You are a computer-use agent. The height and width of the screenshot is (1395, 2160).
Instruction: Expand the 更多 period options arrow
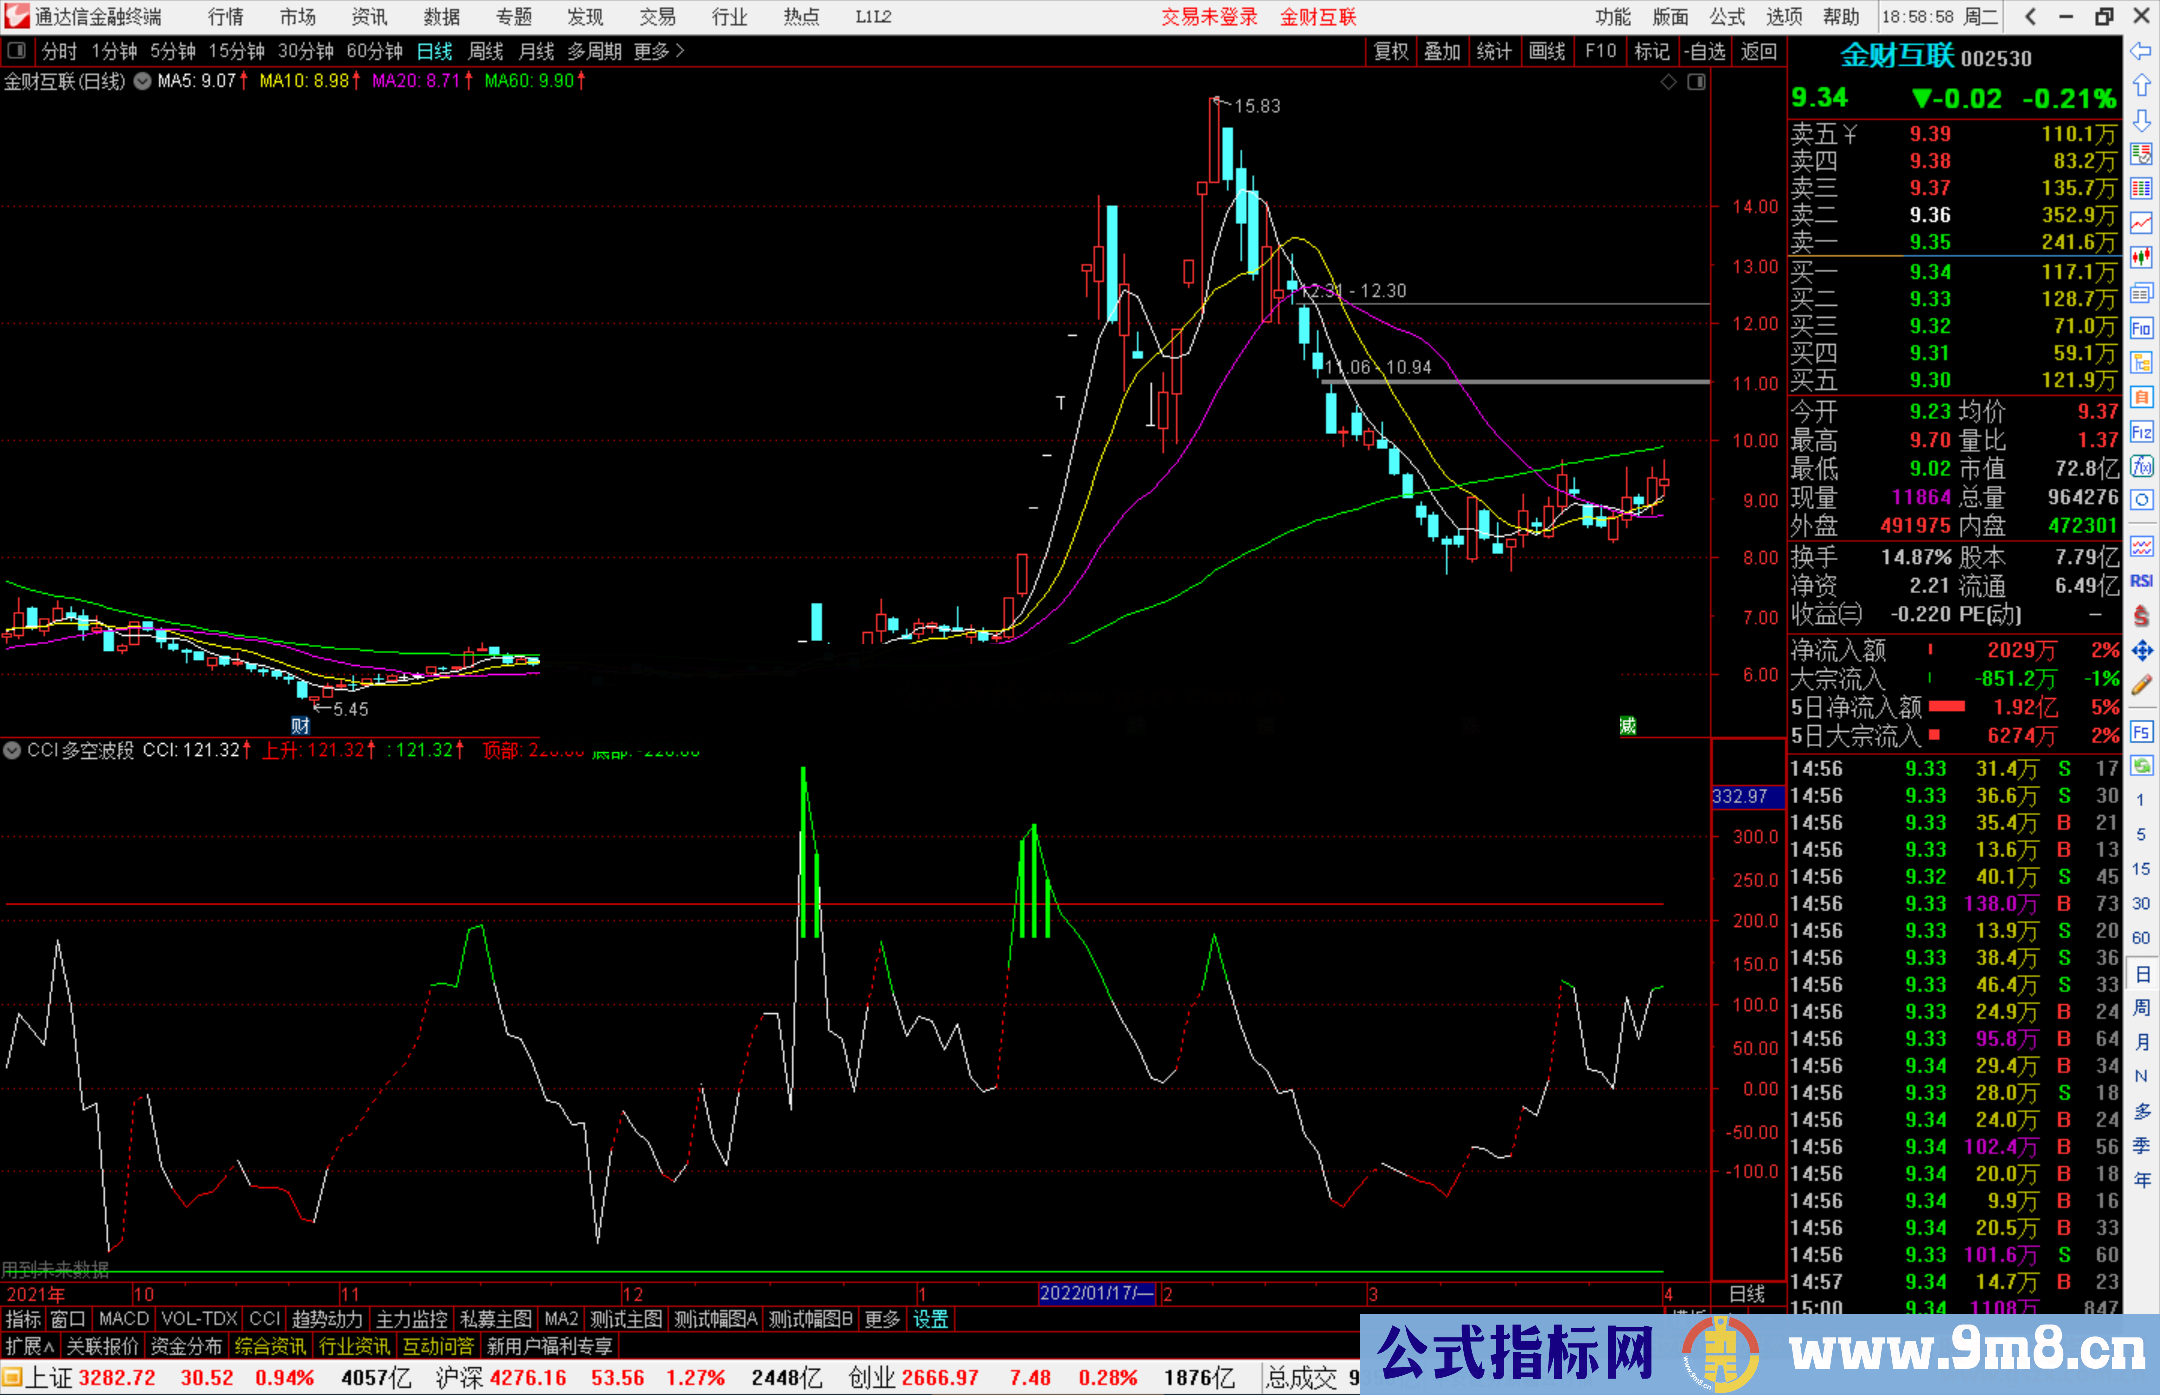(681, 51)
